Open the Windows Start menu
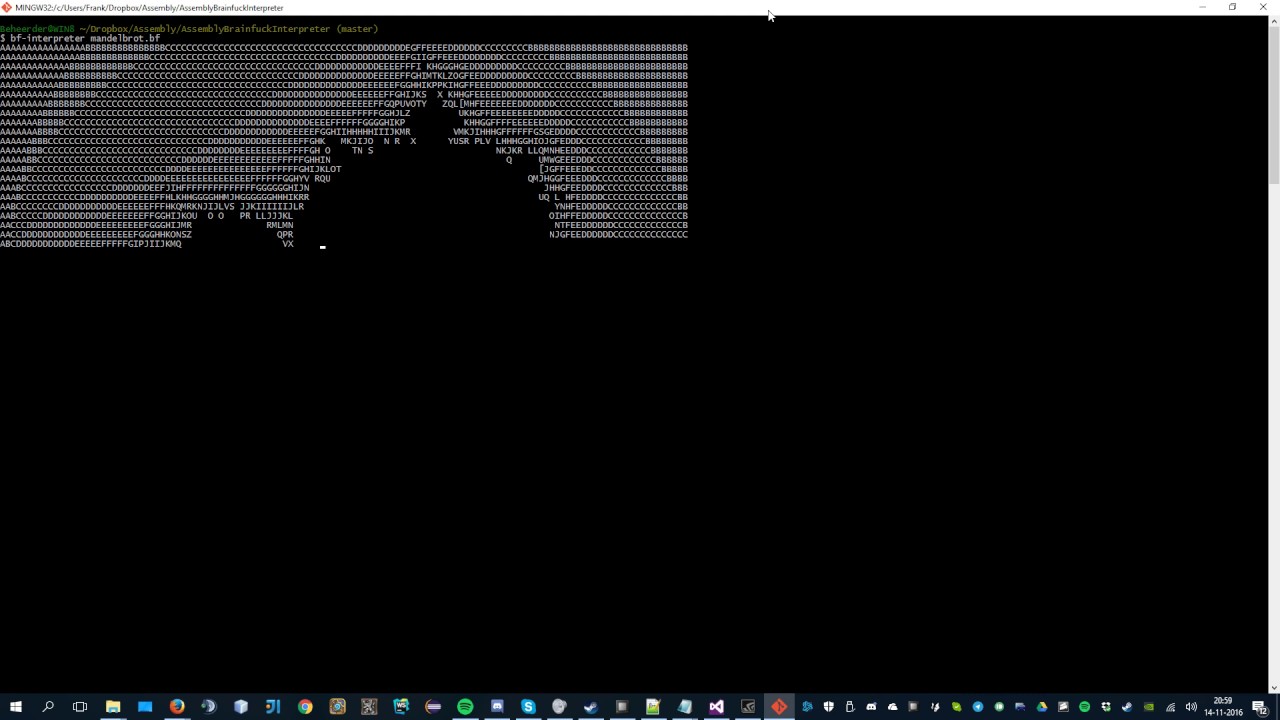This screenshot has height=720, width=1280. point(16,707)
